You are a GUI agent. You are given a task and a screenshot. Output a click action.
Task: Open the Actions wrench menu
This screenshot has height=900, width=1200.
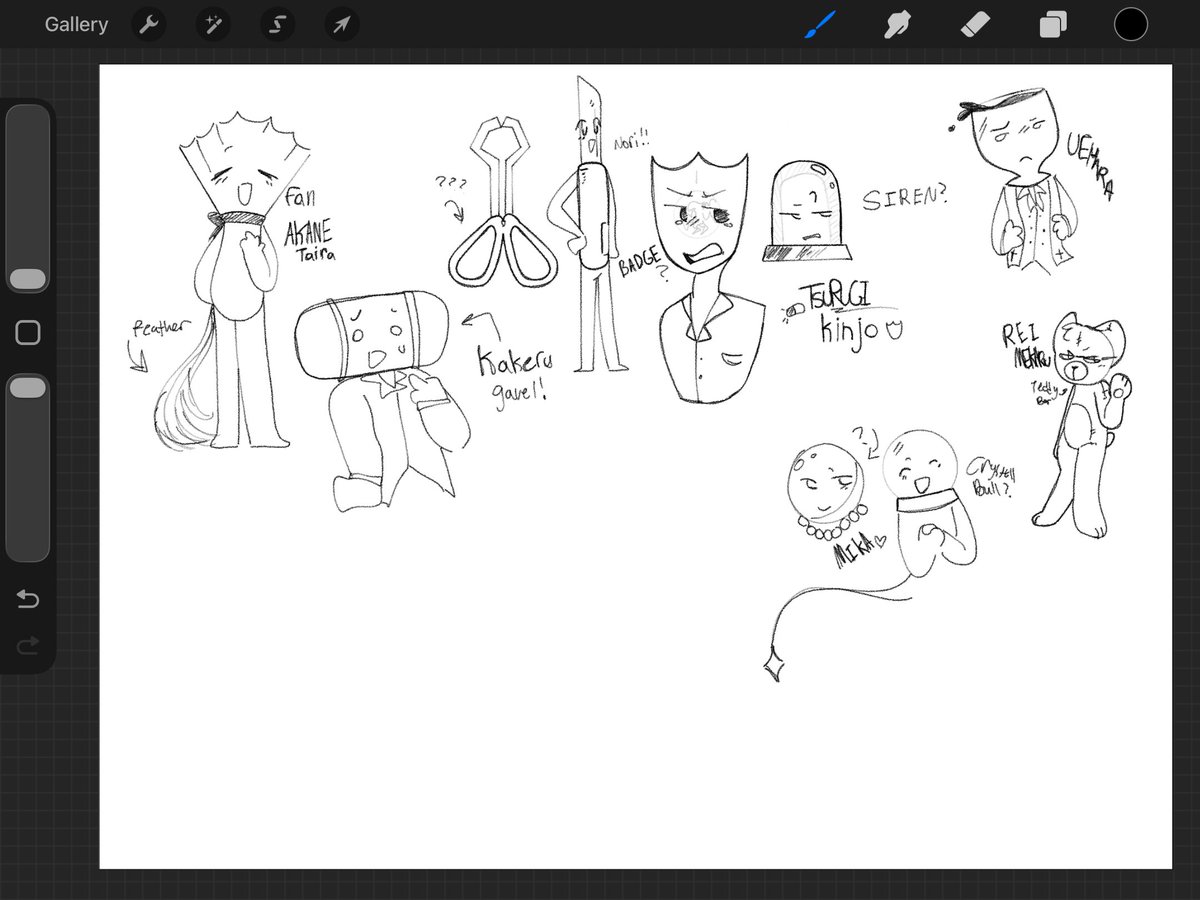tap(148, 25)
